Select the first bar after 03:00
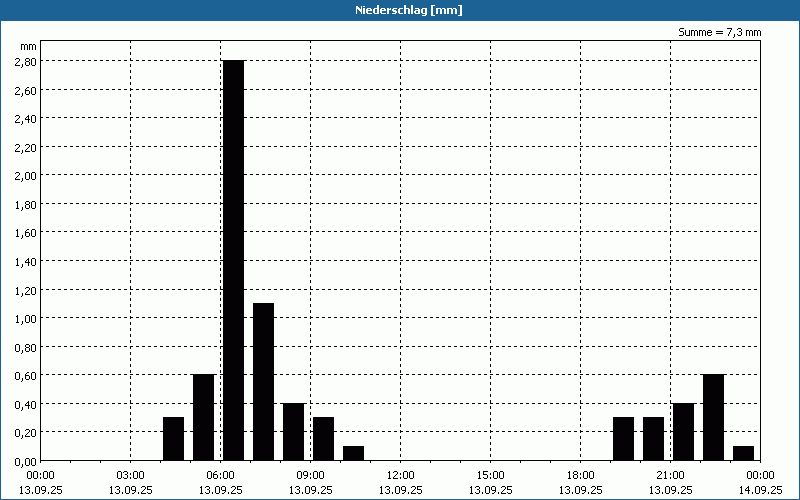 [173, 438]
